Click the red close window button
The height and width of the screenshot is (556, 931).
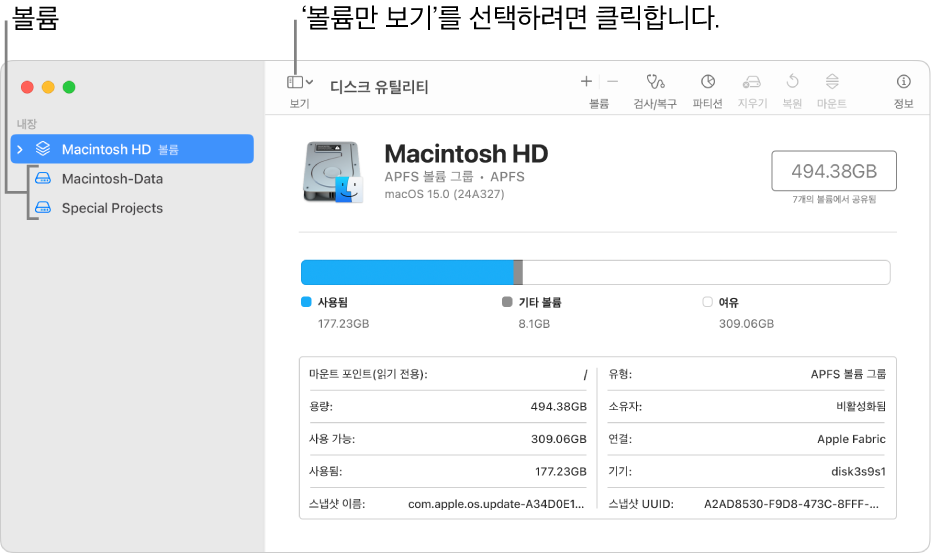(x=27, y=87)
